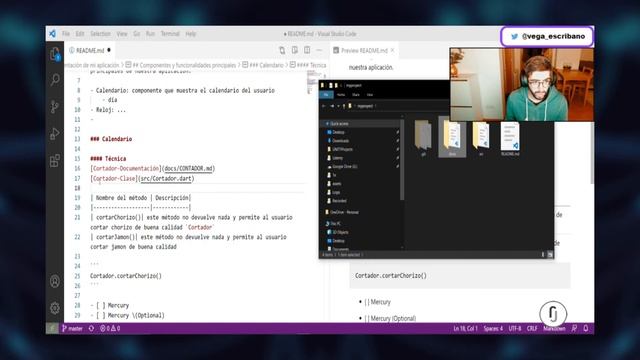The image size is (640, 360).
Task: Switch File Explorer to large icons view
Action: click(x=550, y=255)
